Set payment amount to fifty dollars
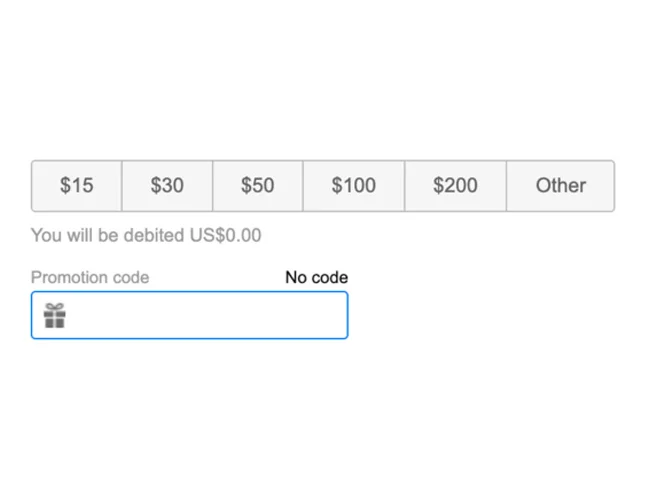 [257, 186]
